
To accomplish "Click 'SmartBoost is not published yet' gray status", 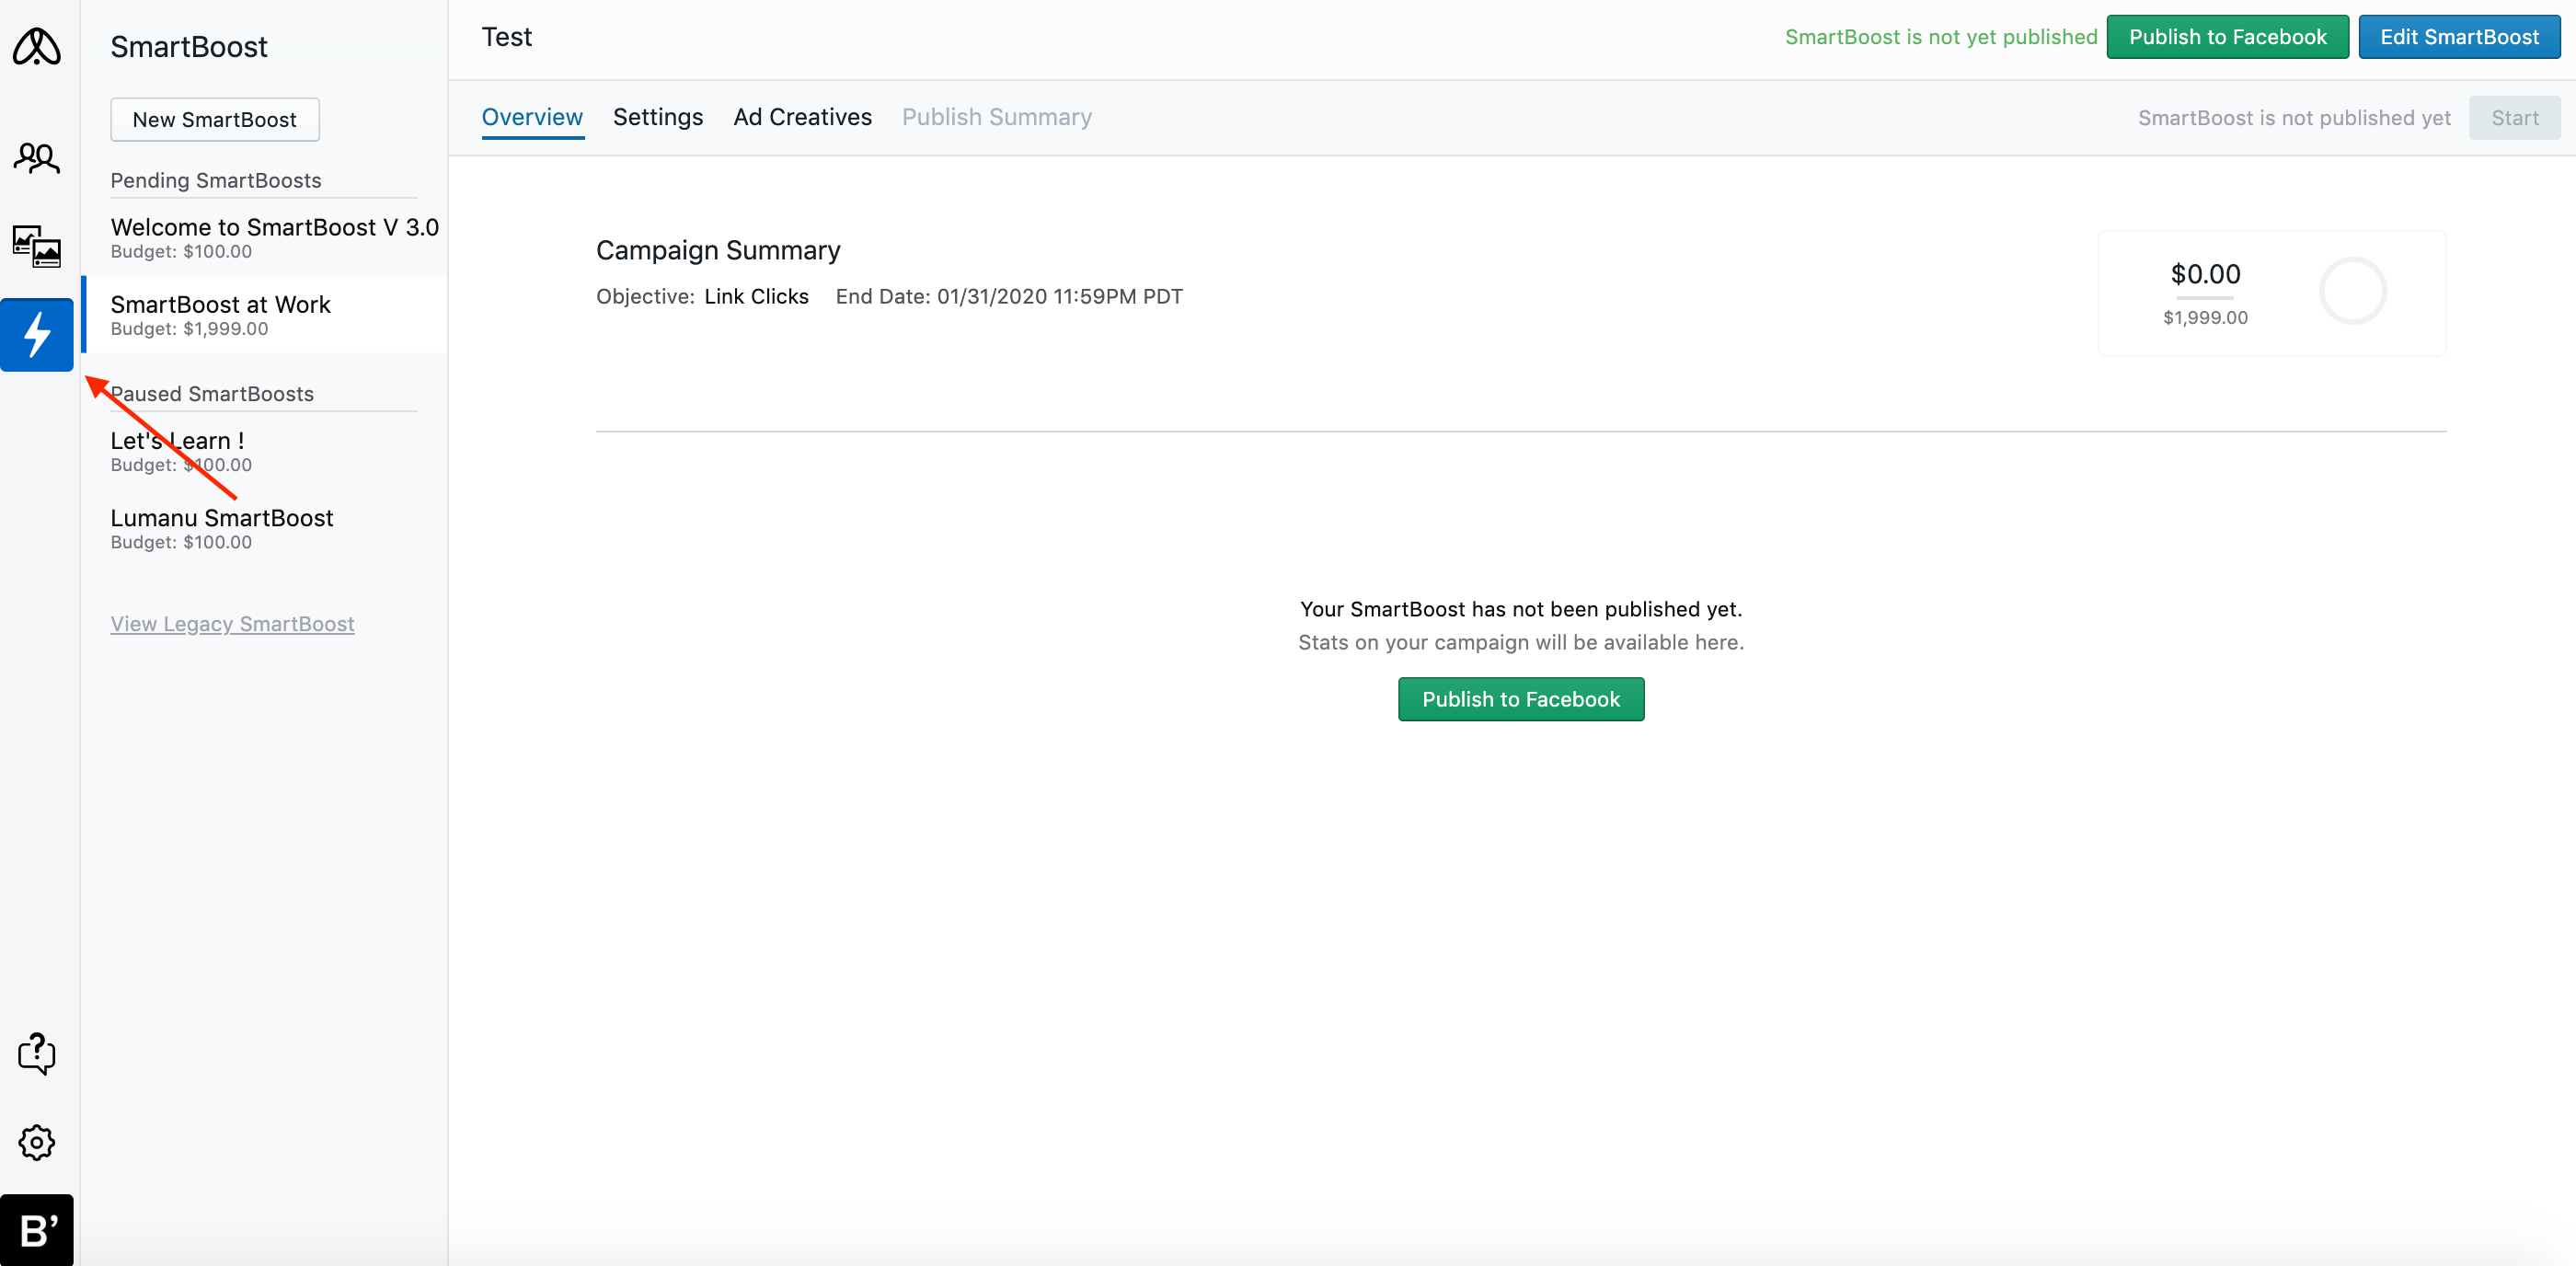I will pos(2294,118).
